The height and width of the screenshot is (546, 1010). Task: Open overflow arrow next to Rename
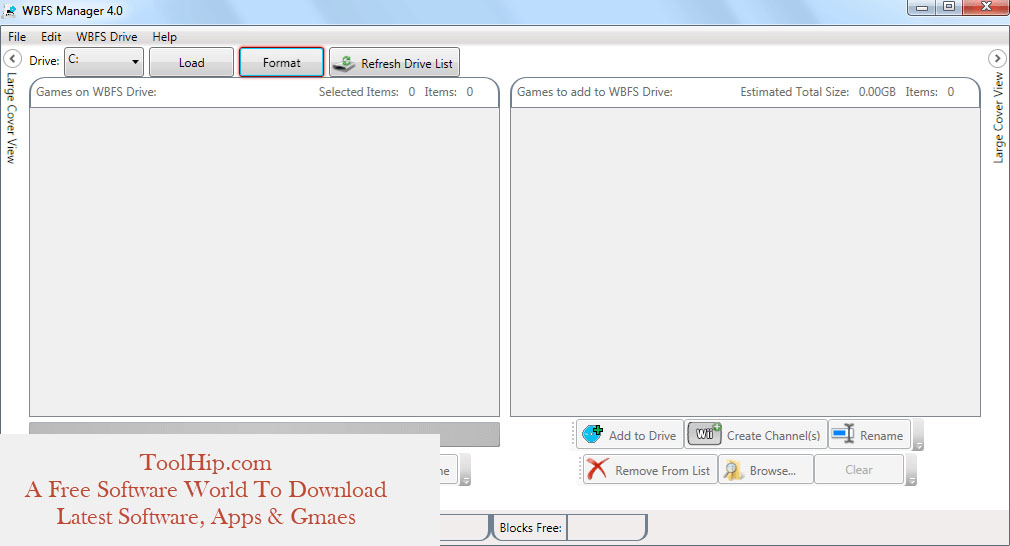(919, 435)
